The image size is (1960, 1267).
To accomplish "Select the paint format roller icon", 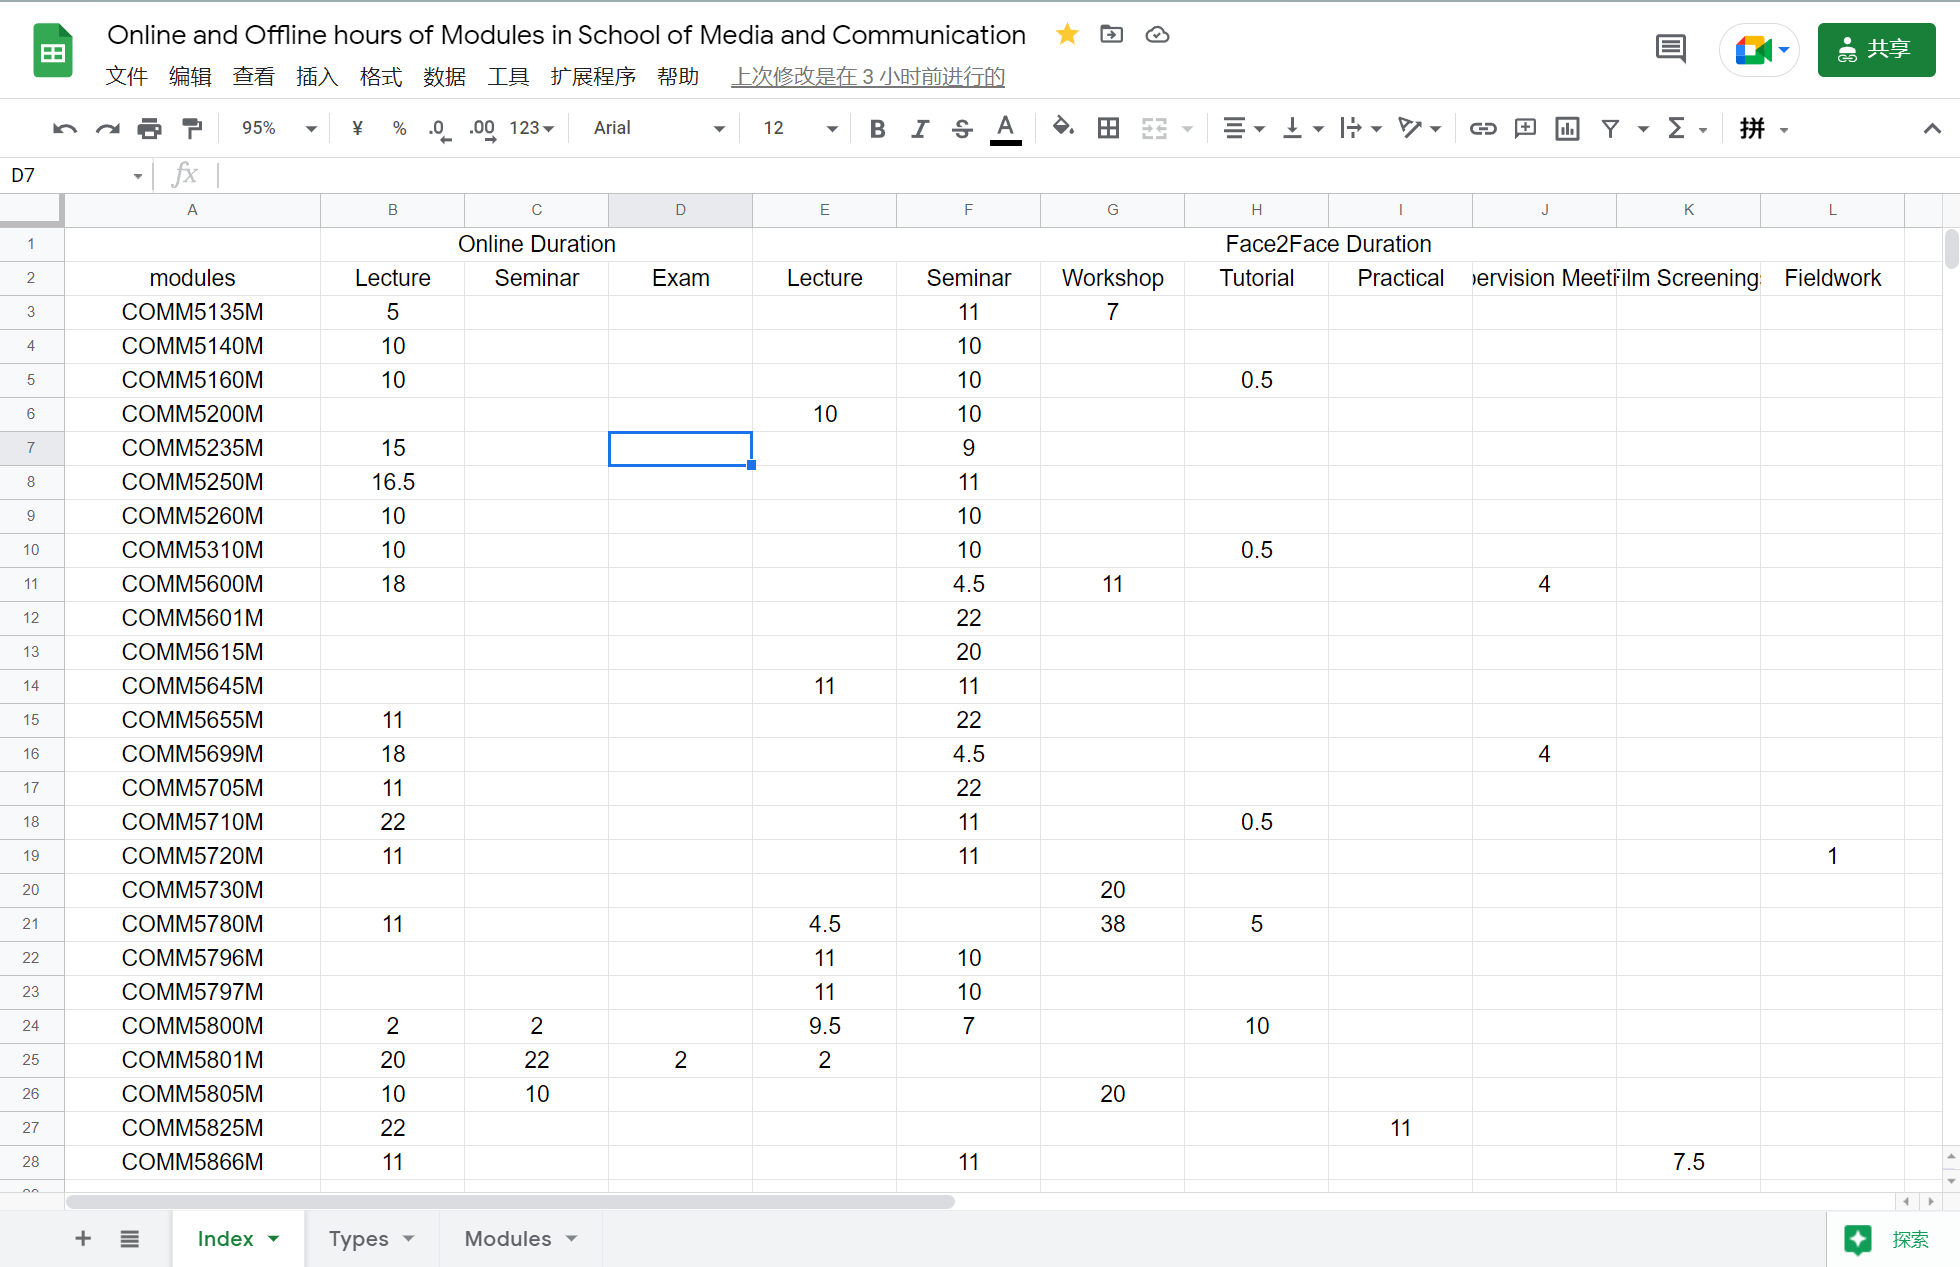I will pyautogui.click(x=192, y=128).
